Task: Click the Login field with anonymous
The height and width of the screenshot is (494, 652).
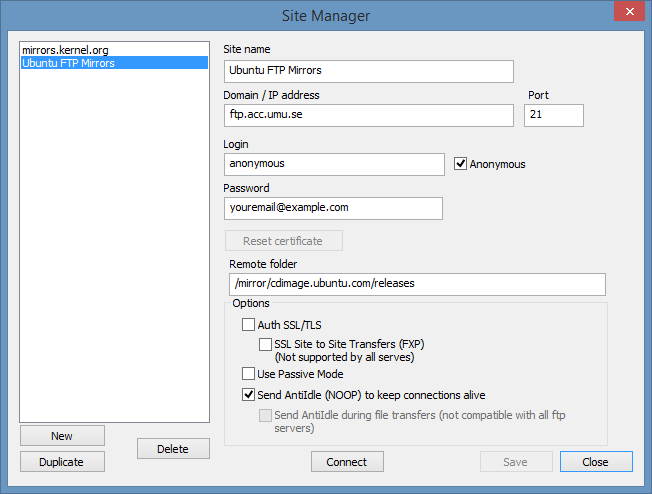Action: pyautogui.click(x=334, y=164)
